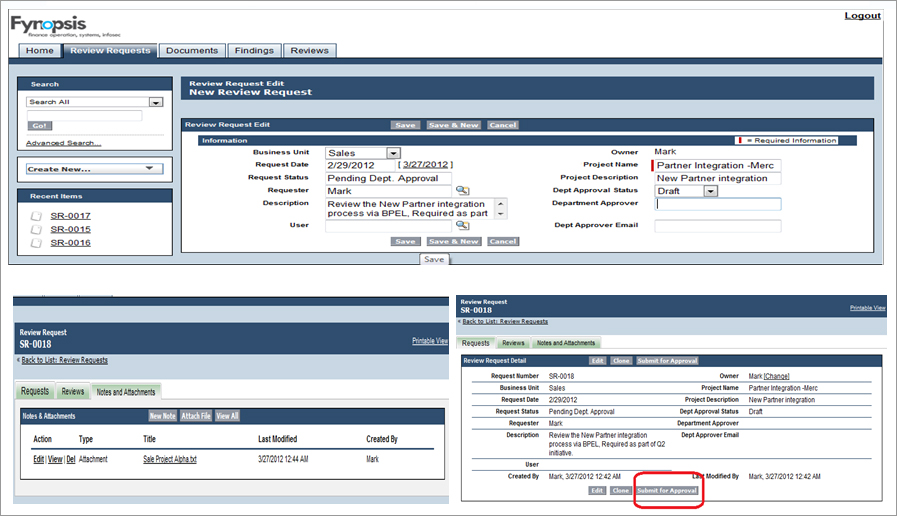This screenshot has width=897, height=516.
Task: Click Edit link for the attachment
Action: pyautogui.click(x=38, y=459)
